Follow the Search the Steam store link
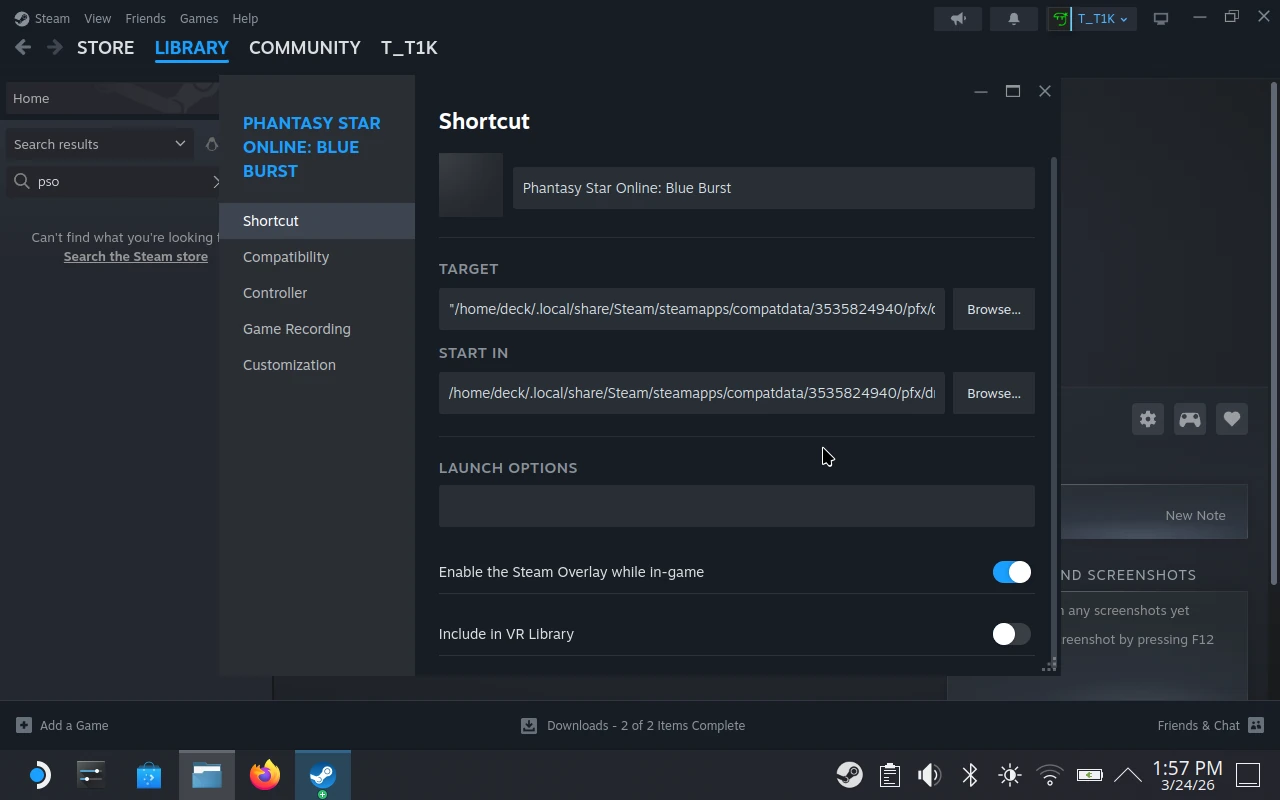1280x800 pixels. coord(135,256)
